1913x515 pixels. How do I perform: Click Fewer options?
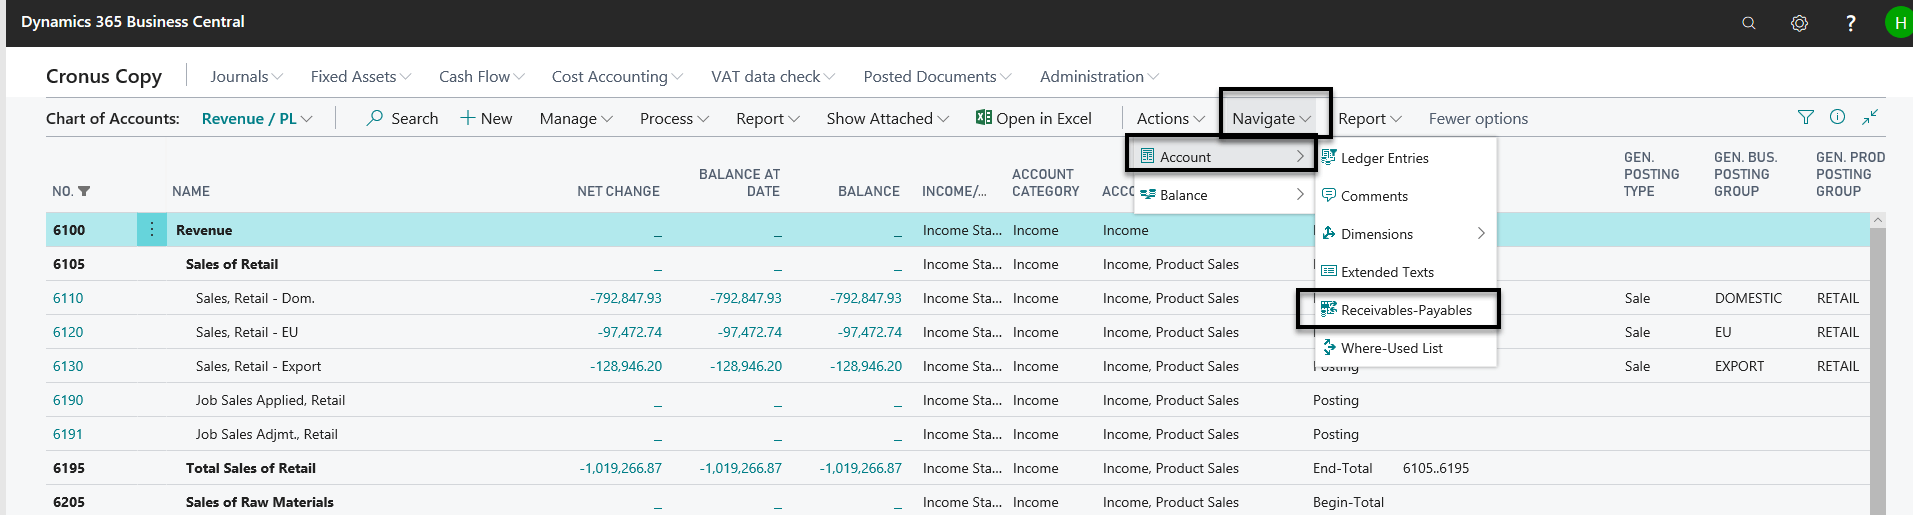(x=1478, y=118)
